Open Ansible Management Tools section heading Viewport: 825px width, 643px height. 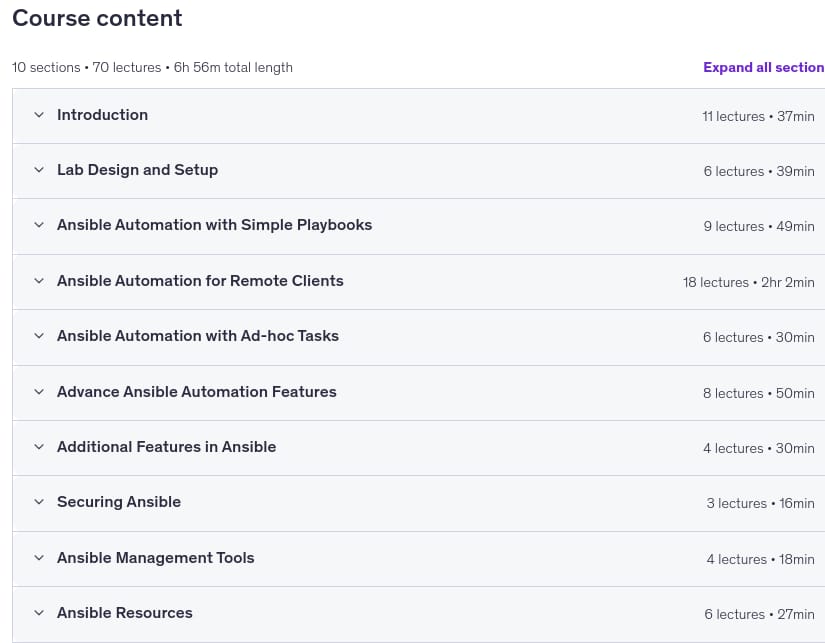point(156,558)
